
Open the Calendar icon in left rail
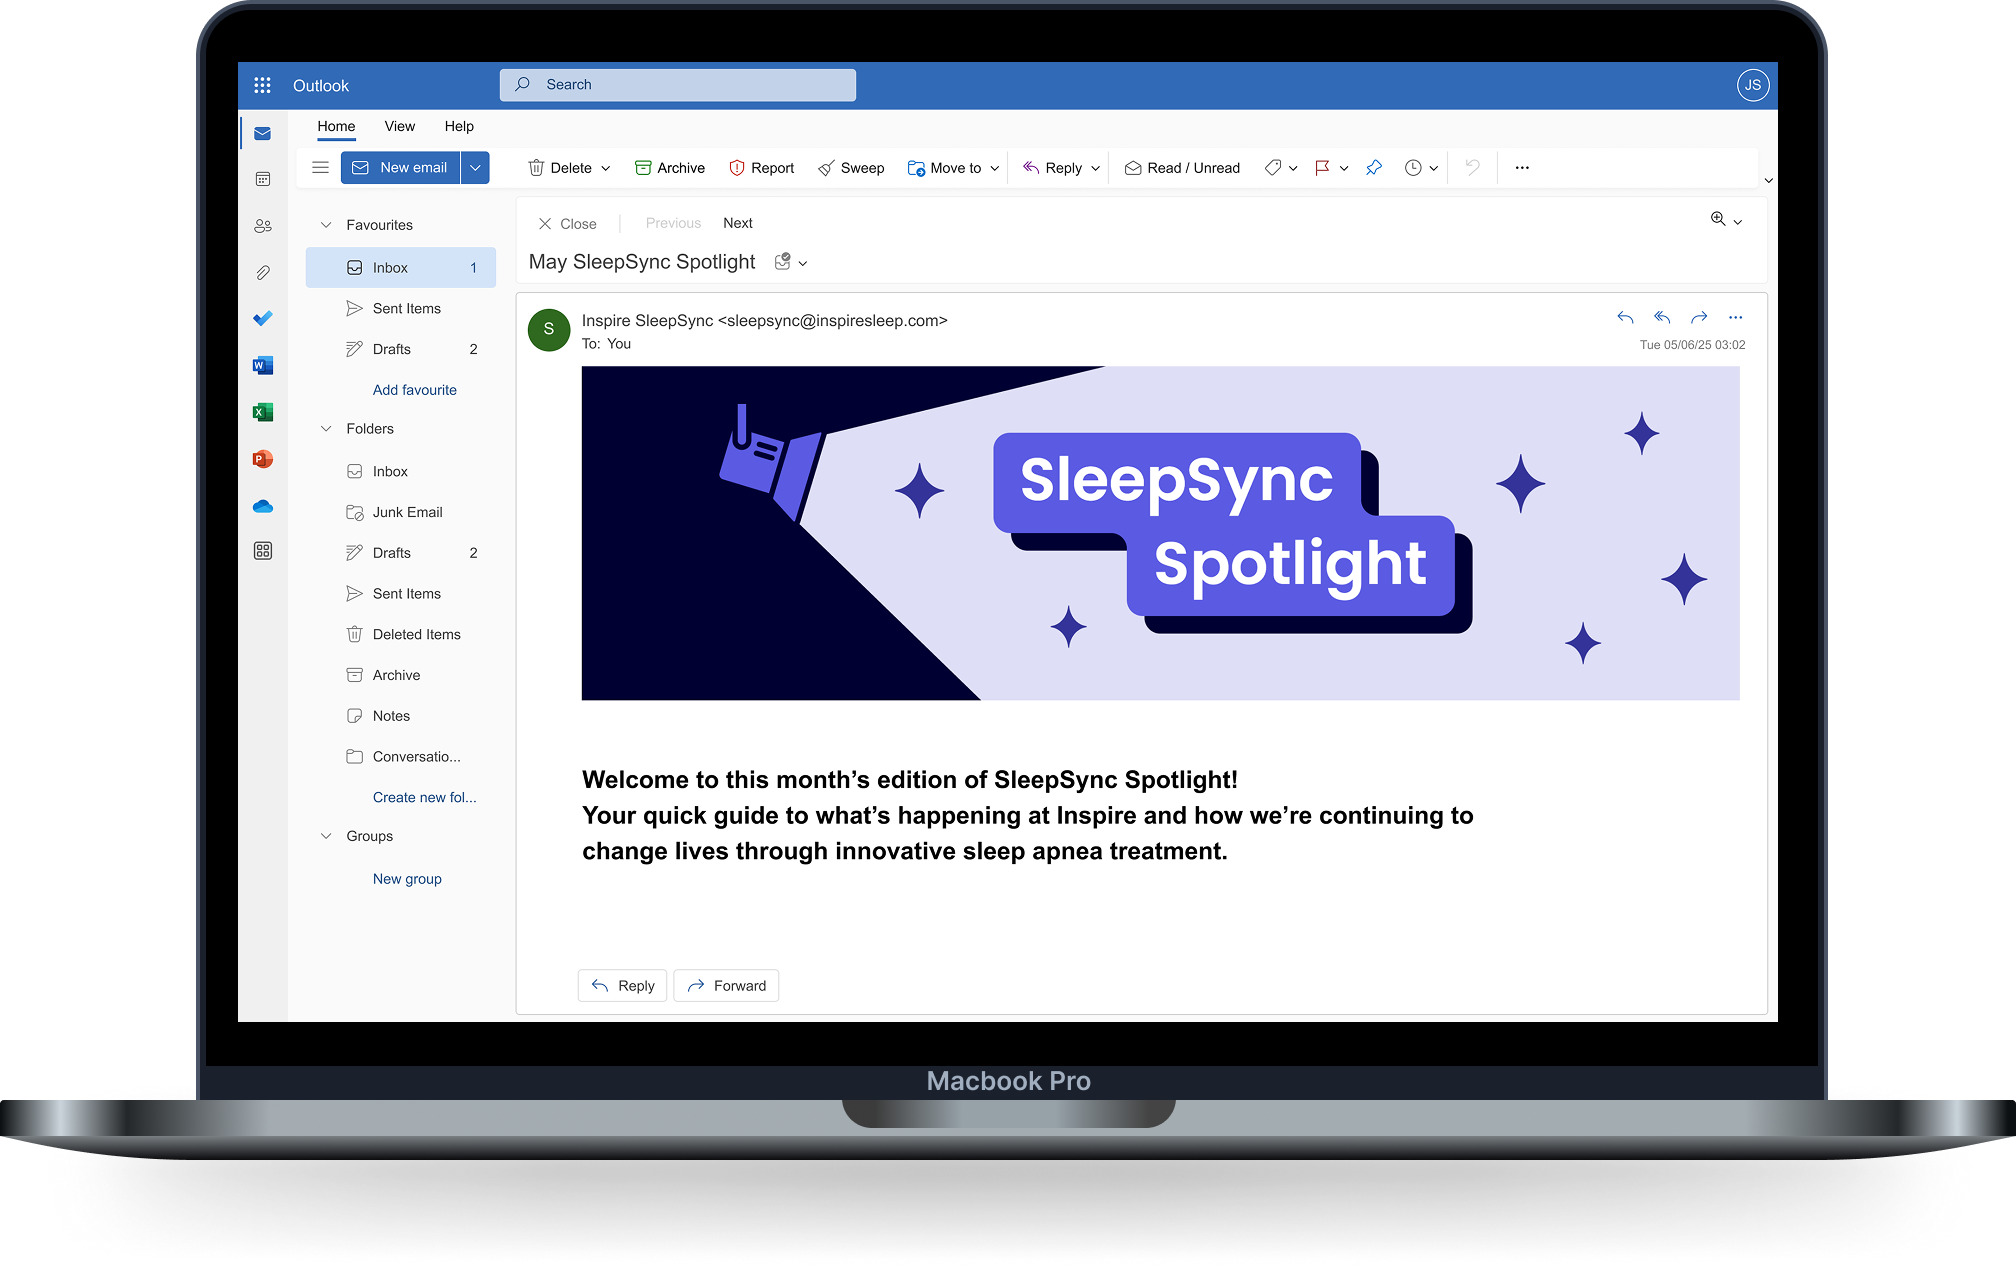pos(263,179)
